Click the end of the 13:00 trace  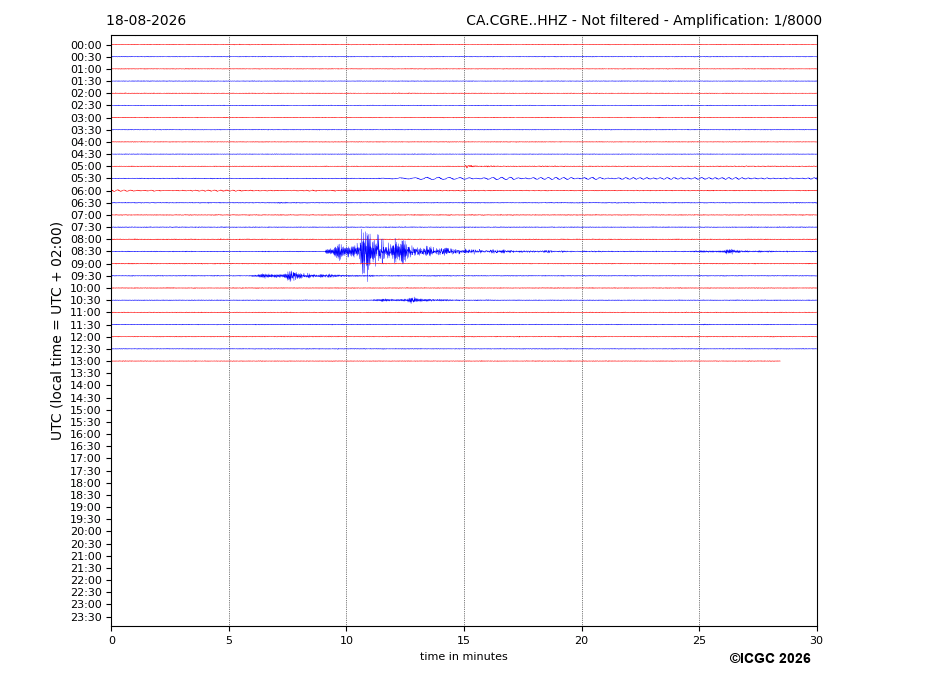779,361
